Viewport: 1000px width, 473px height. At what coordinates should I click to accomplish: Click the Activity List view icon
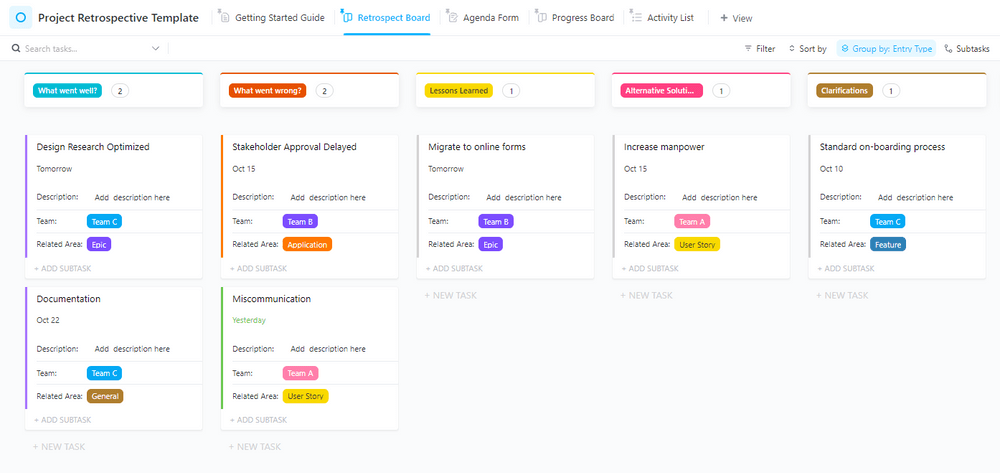[636, 18]
